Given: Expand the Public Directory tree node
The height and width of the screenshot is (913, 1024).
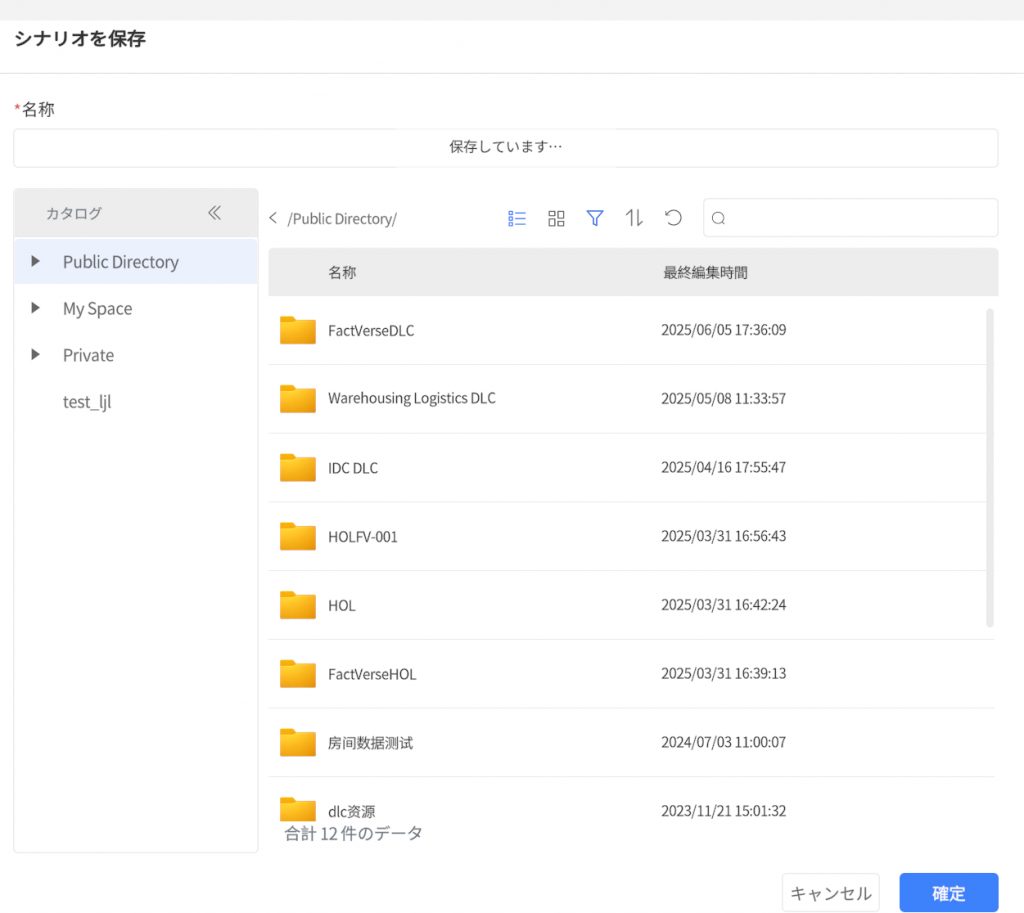Looking at the screenshot, I should coord(36,262).
